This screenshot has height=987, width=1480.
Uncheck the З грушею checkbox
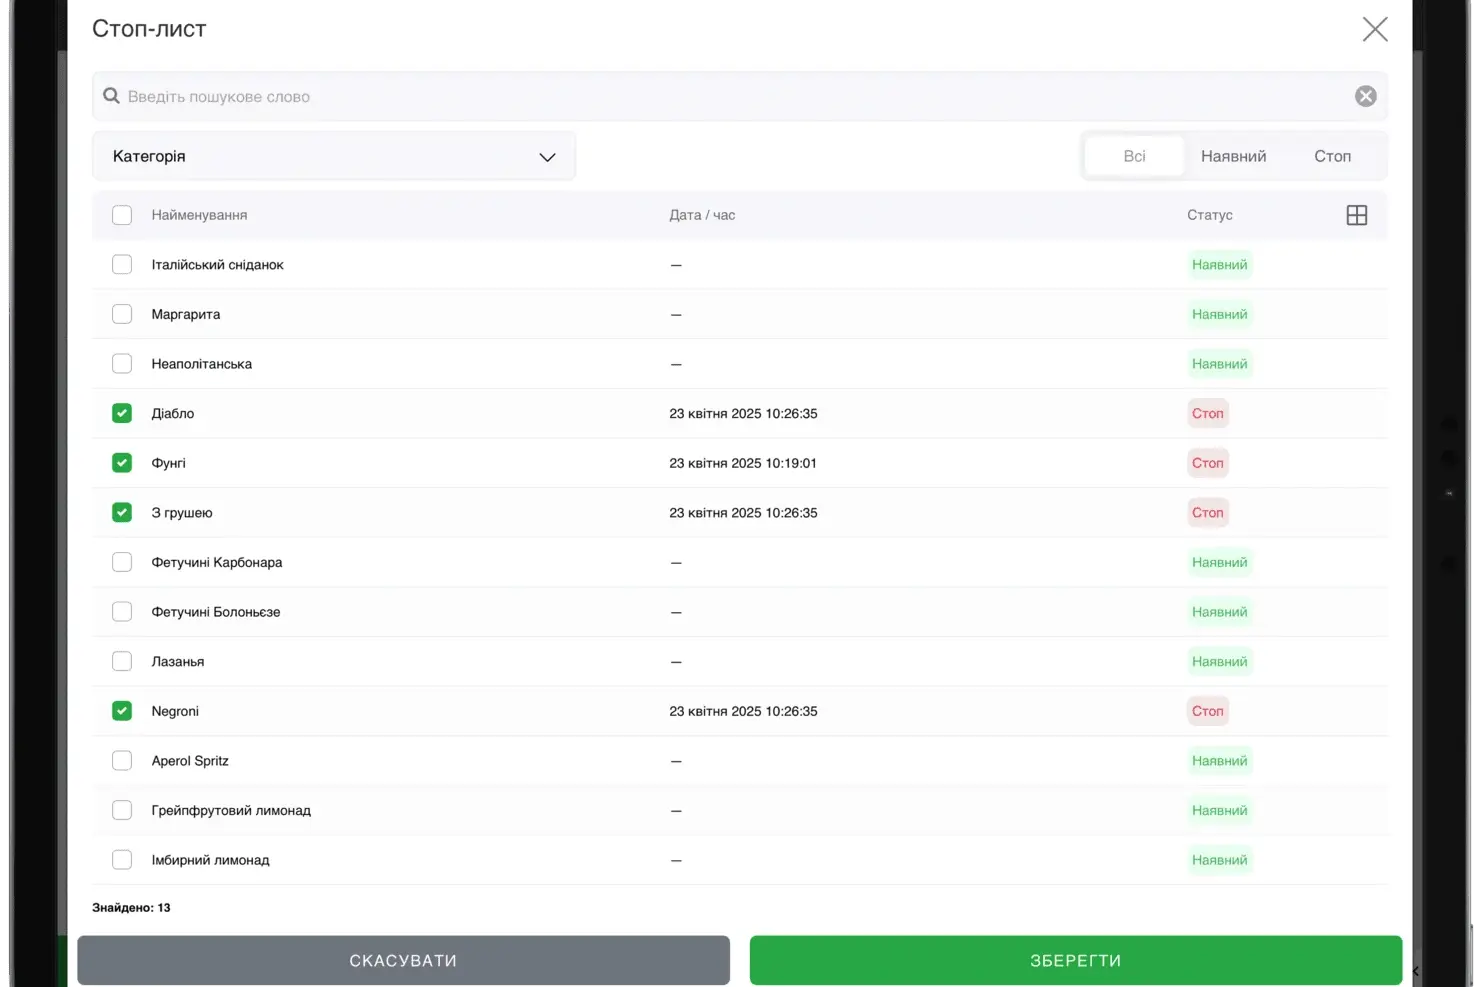point(122,512)
